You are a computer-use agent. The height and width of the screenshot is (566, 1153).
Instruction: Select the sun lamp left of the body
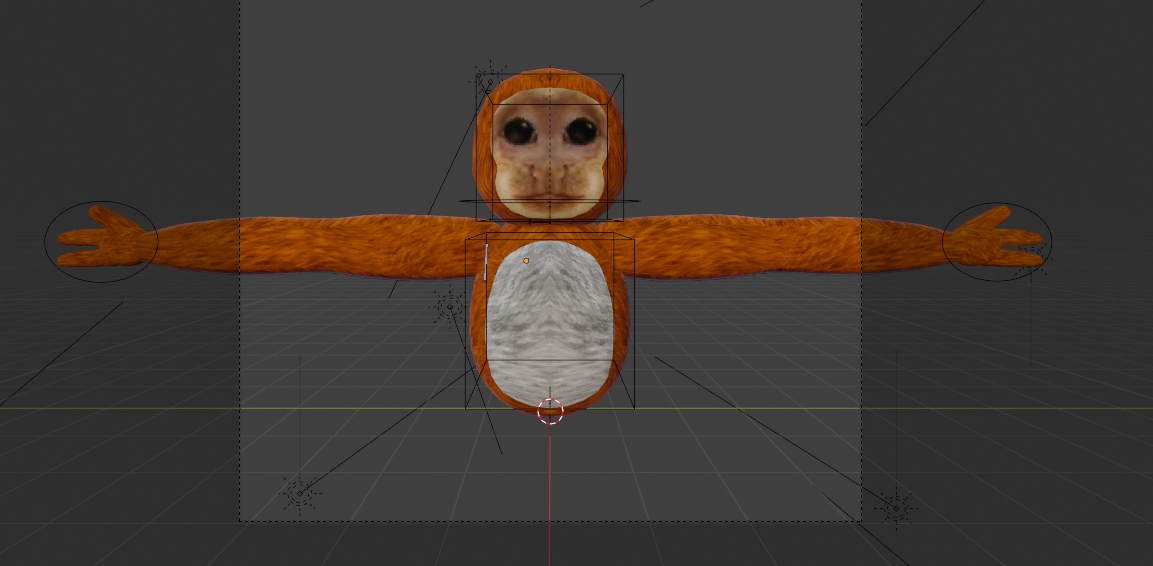[x=448, y=307]
